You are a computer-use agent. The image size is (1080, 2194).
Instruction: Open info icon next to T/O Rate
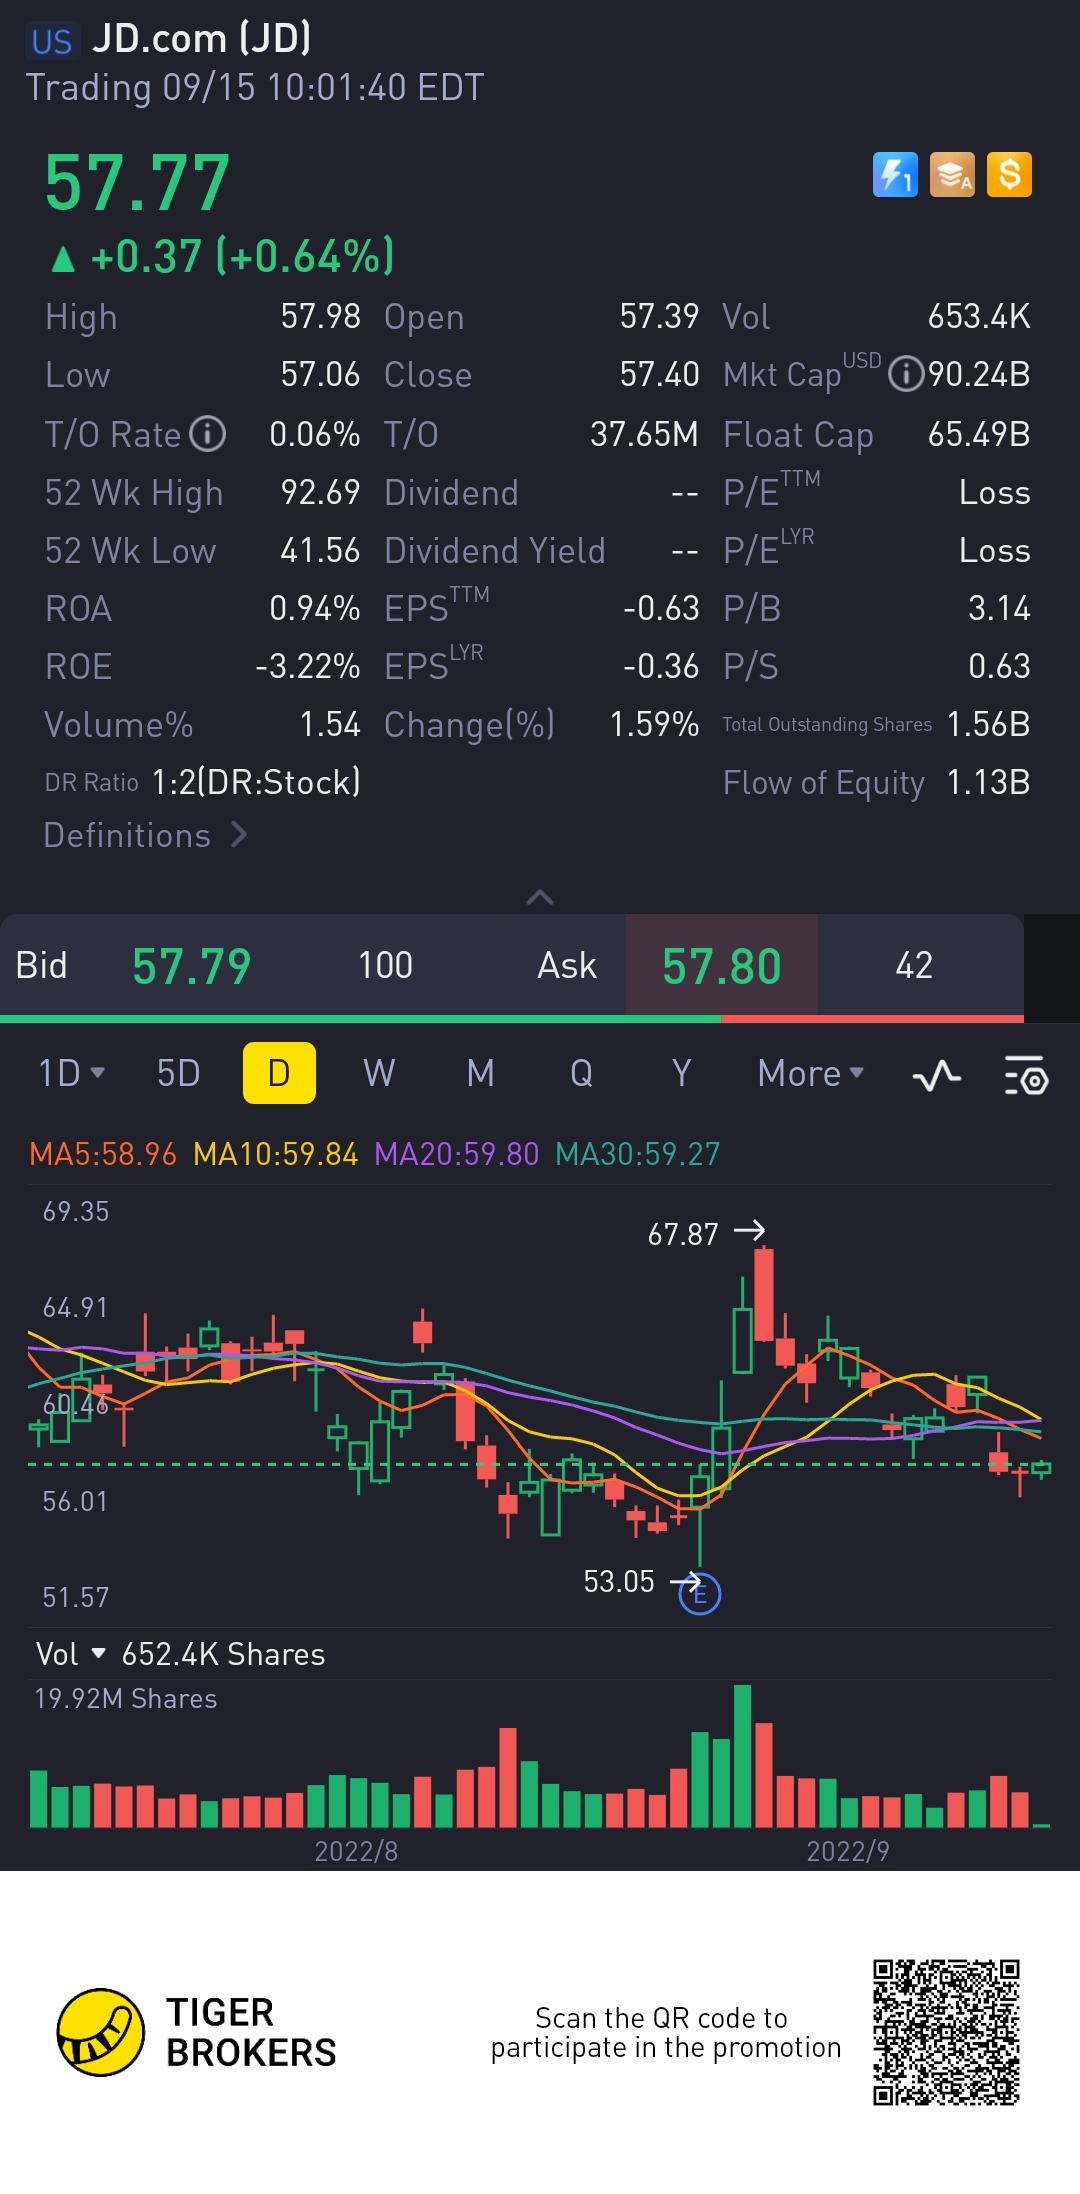pos(208,434)
